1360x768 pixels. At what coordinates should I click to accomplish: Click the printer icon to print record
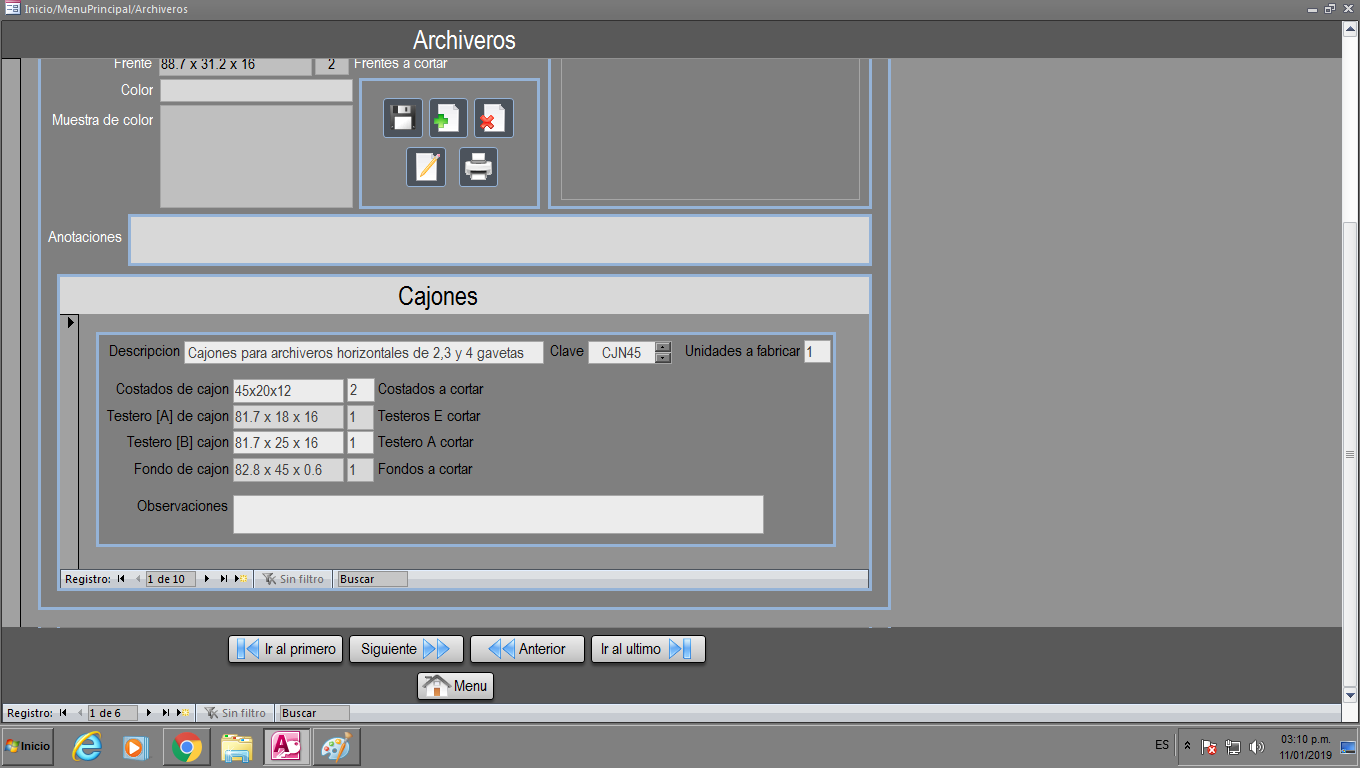(x=479, y=167)
